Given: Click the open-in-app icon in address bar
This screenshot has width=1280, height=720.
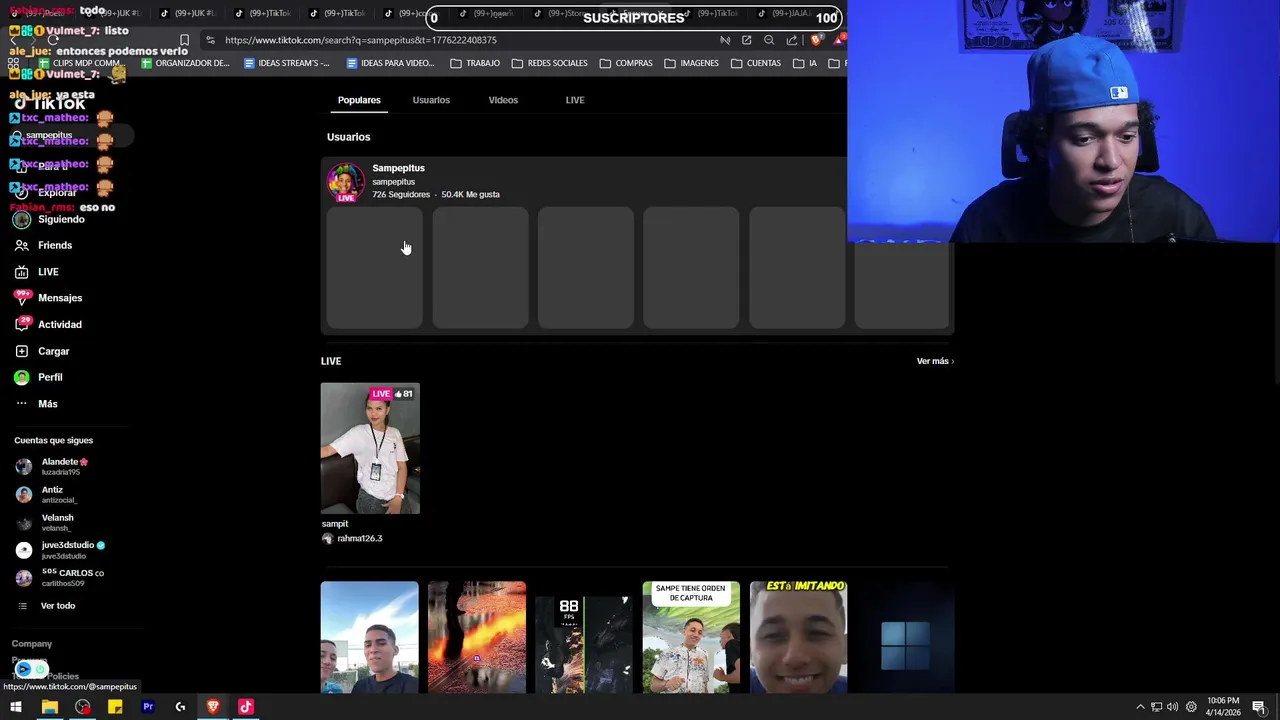Looking at the screenshot, I should click(x=746, y=40).
